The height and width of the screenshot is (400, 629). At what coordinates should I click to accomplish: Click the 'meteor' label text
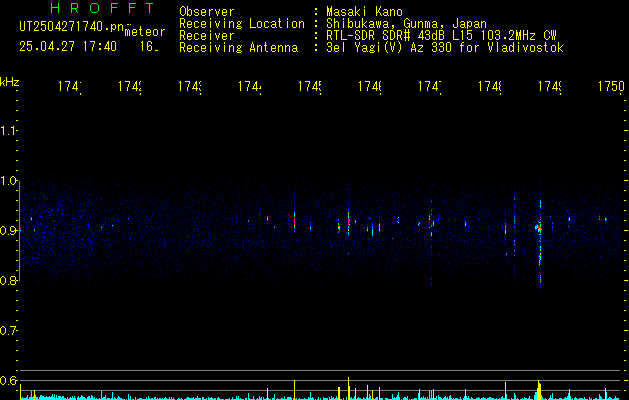click(x=145, y=32)
